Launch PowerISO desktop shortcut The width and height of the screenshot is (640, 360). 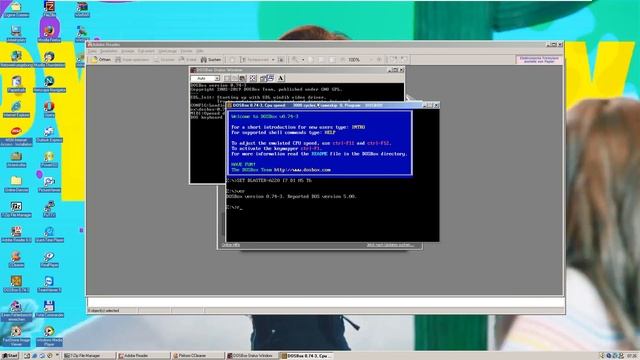click(x=49, y=159)
